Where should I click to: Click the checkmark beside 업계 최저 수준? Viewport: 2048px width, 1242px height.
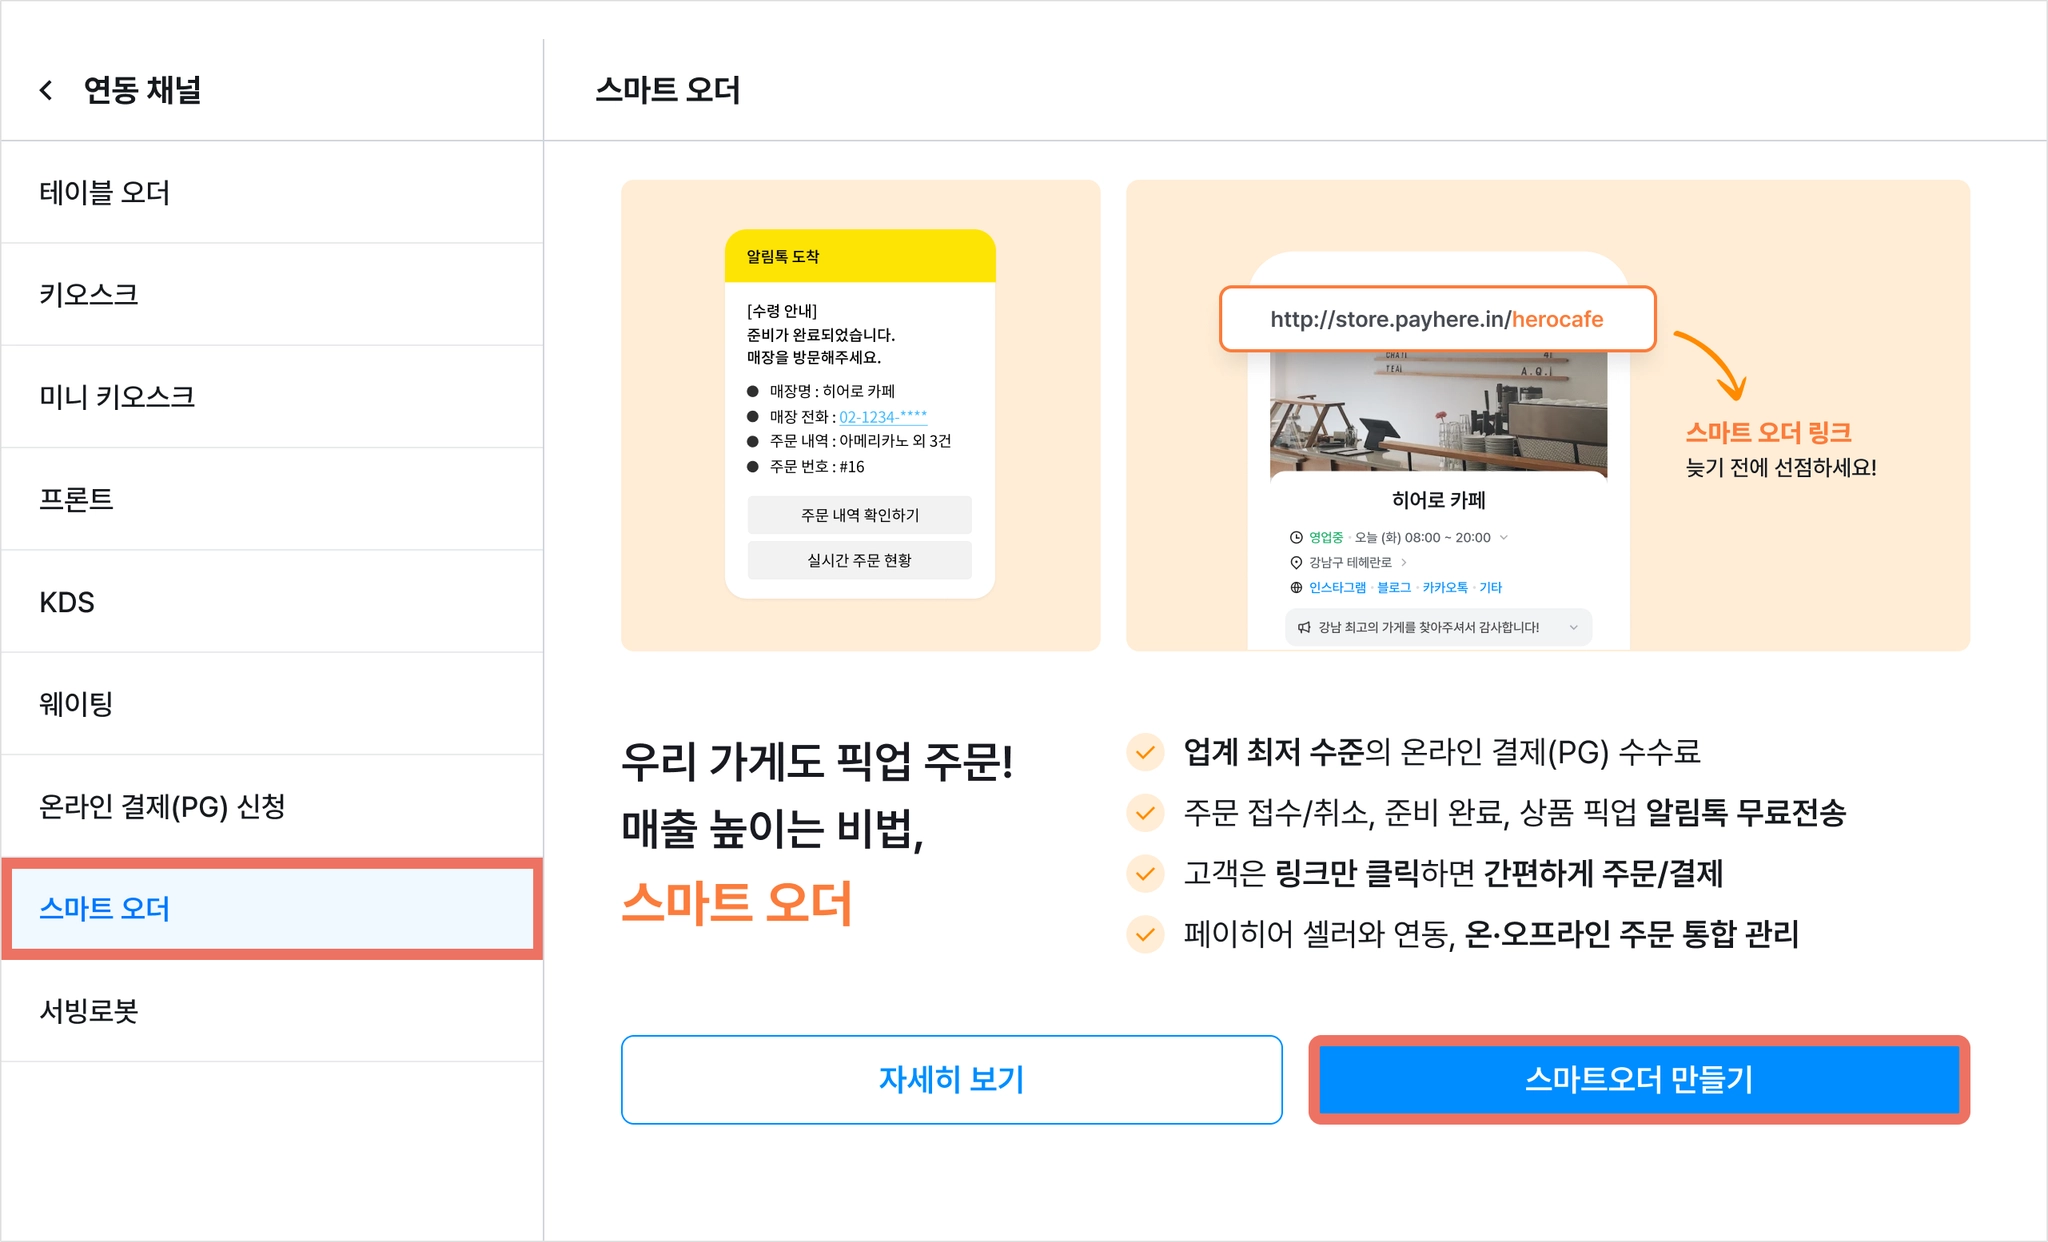click(x=1145, y=752)
